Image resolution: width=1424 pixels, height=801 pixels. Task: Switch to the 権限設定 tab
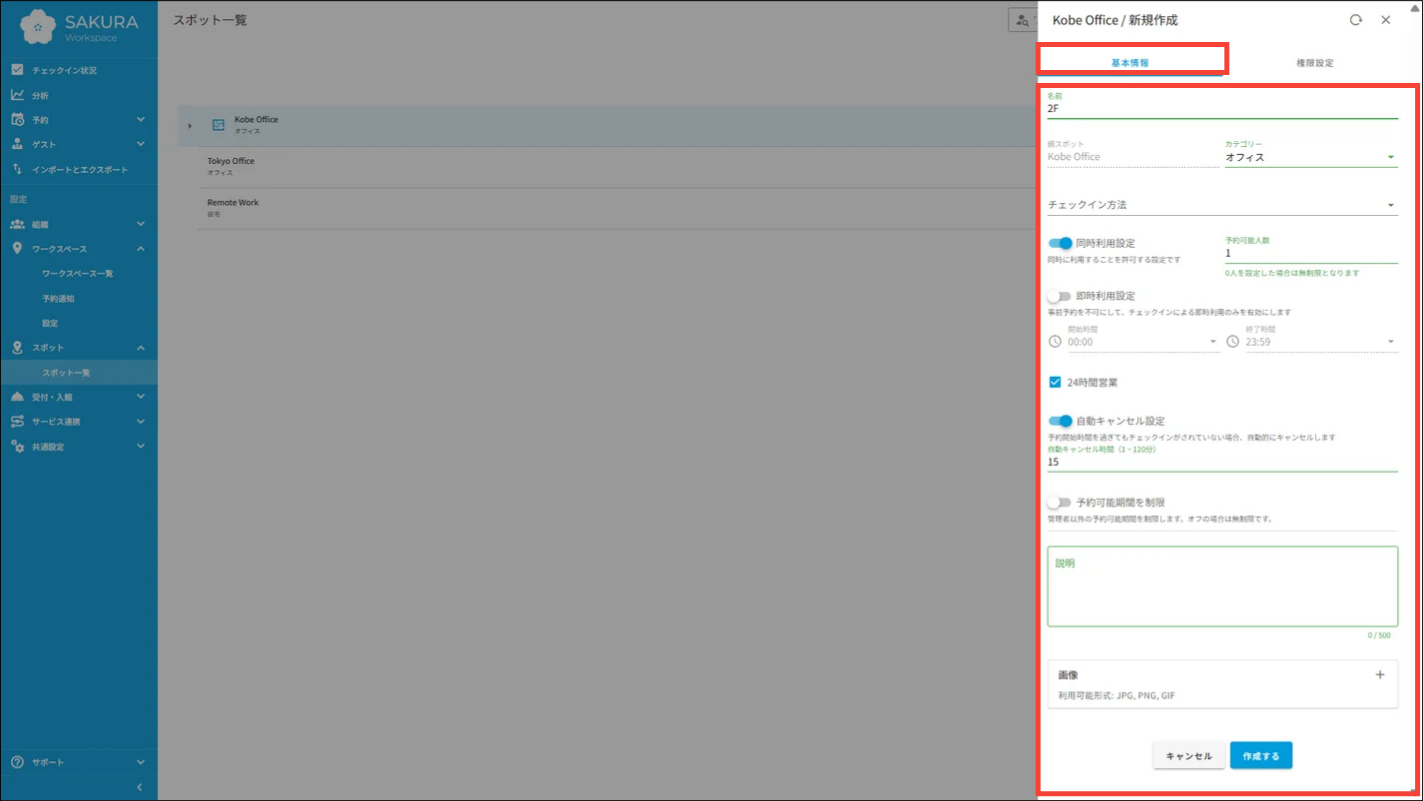(1315, 62)
